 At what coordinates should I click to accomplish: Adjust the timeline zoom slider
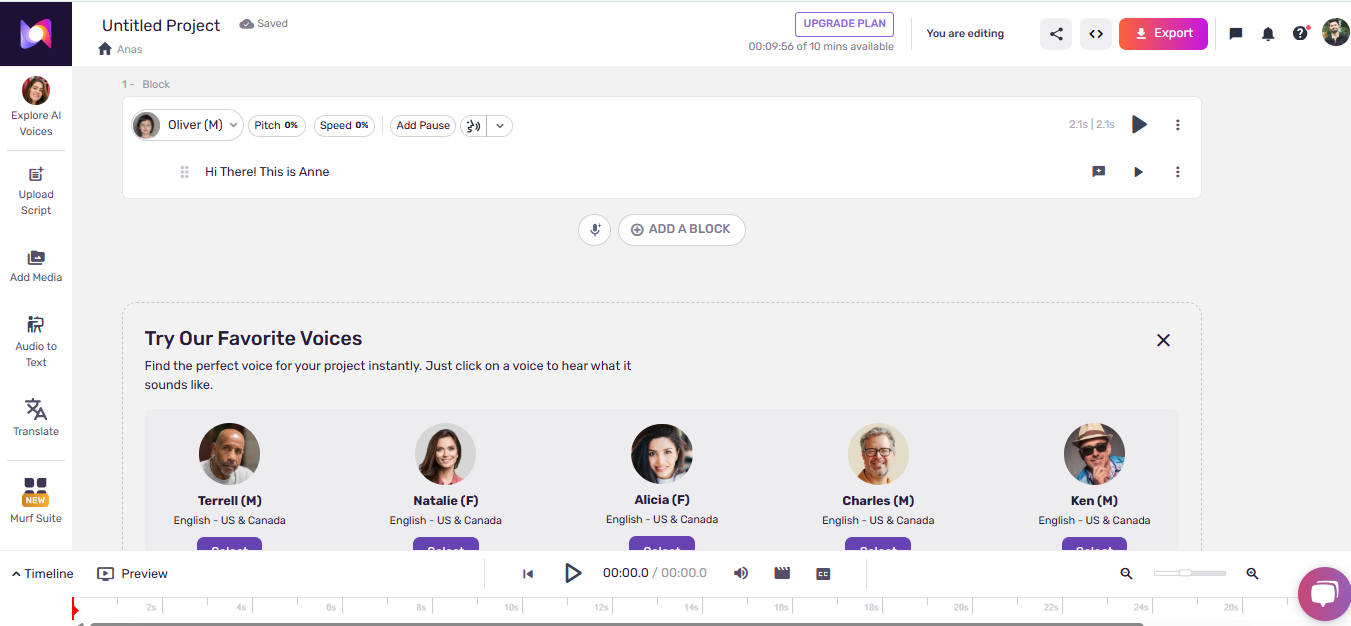coord(1189,573)
